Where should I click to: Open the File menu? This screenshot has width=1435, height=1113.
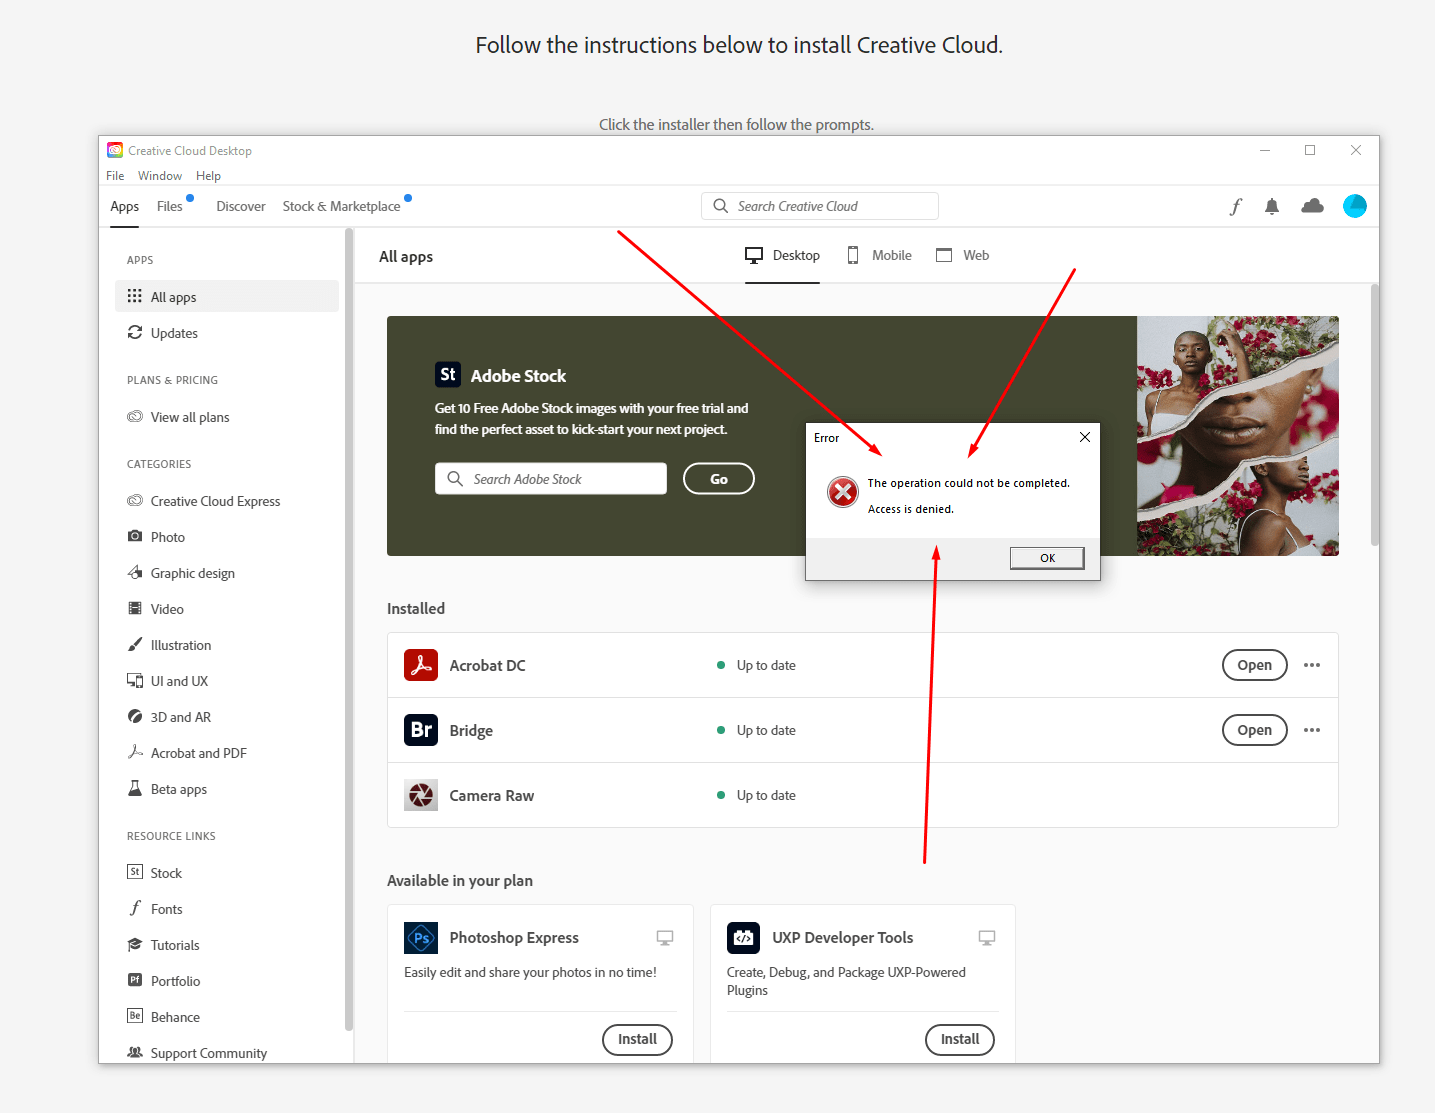(115, 176)
